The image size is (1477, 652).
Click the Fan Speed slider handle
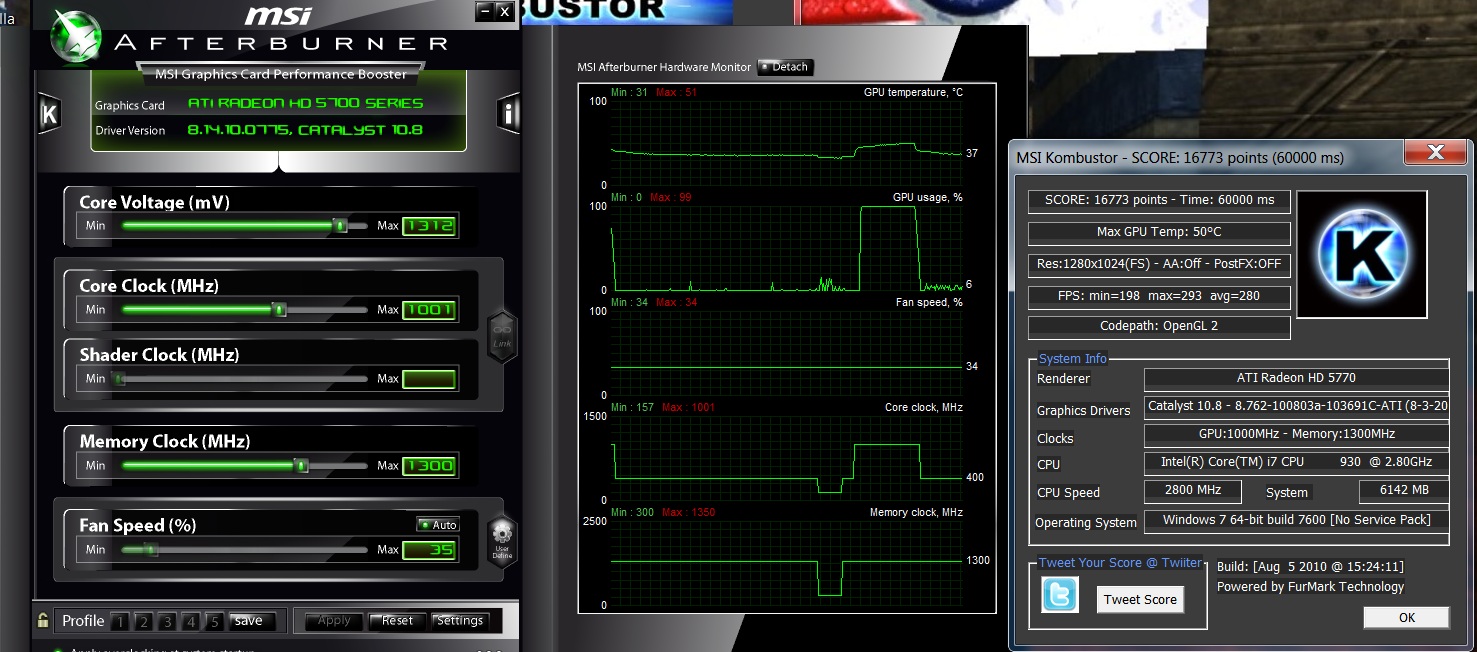point(150,549)
